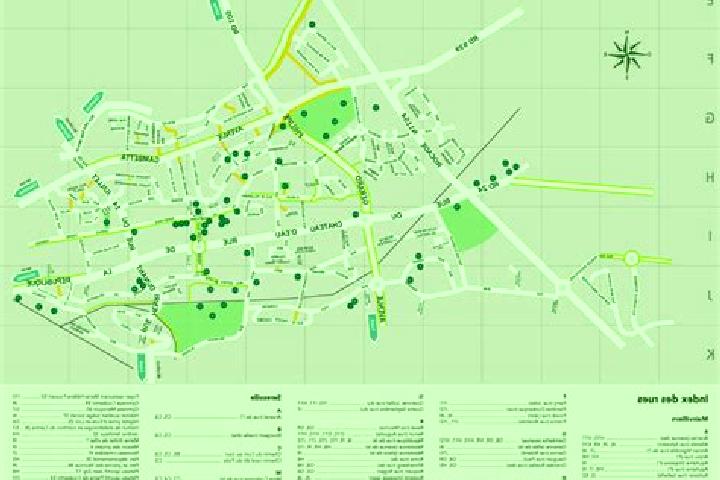
Task: Click the teal direction arrow at the bottom left
Action: (141, 366)
